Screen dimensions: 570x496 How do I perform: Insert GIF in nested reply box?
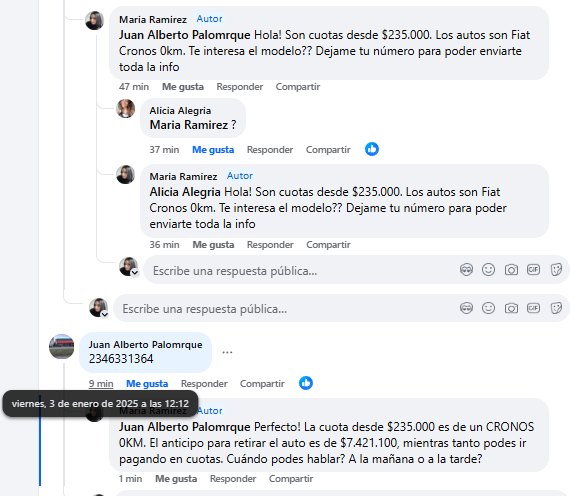tap(533, 270)
